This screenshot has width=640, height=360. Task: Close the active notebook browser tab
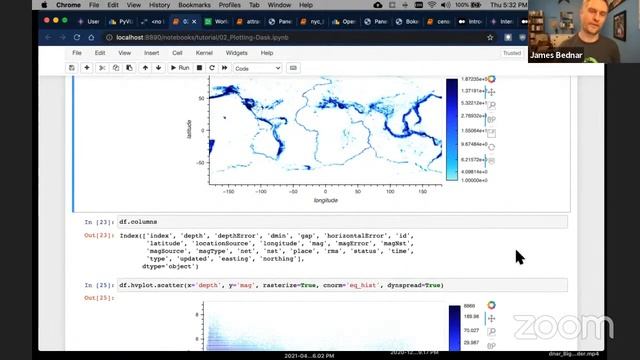click(x=194, y=22)
